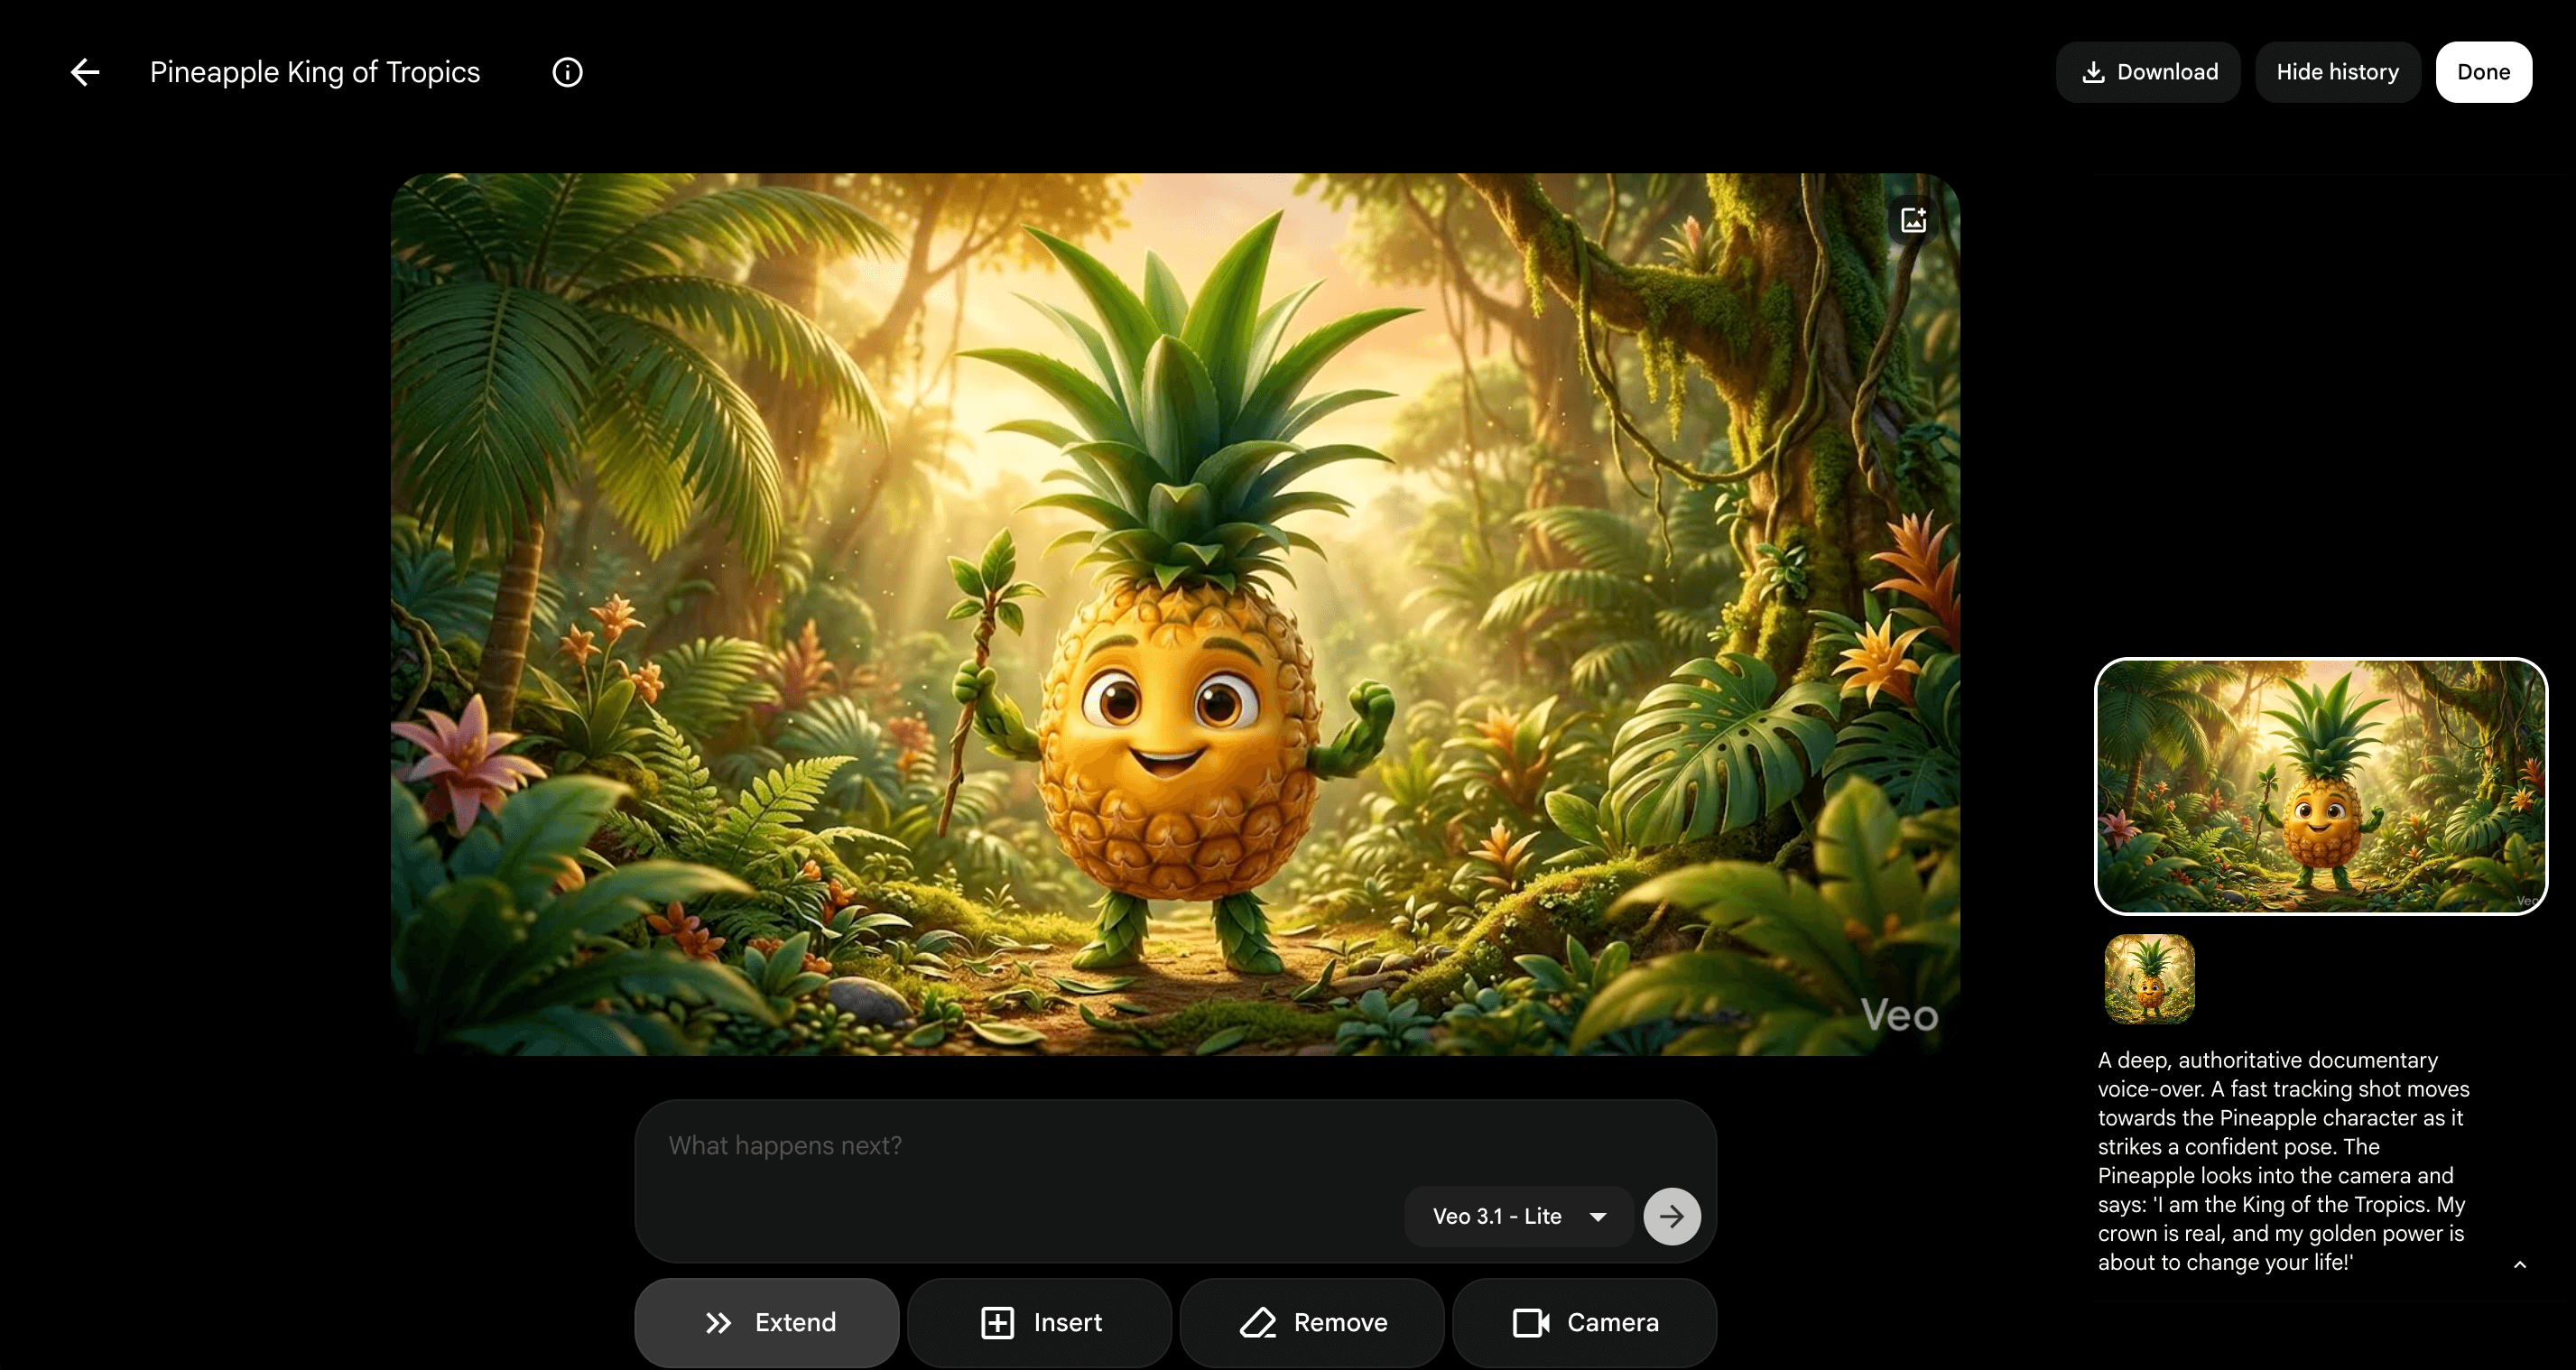
Task: Toggle Hide history for the sidebar
Action: pos(2338,71)
